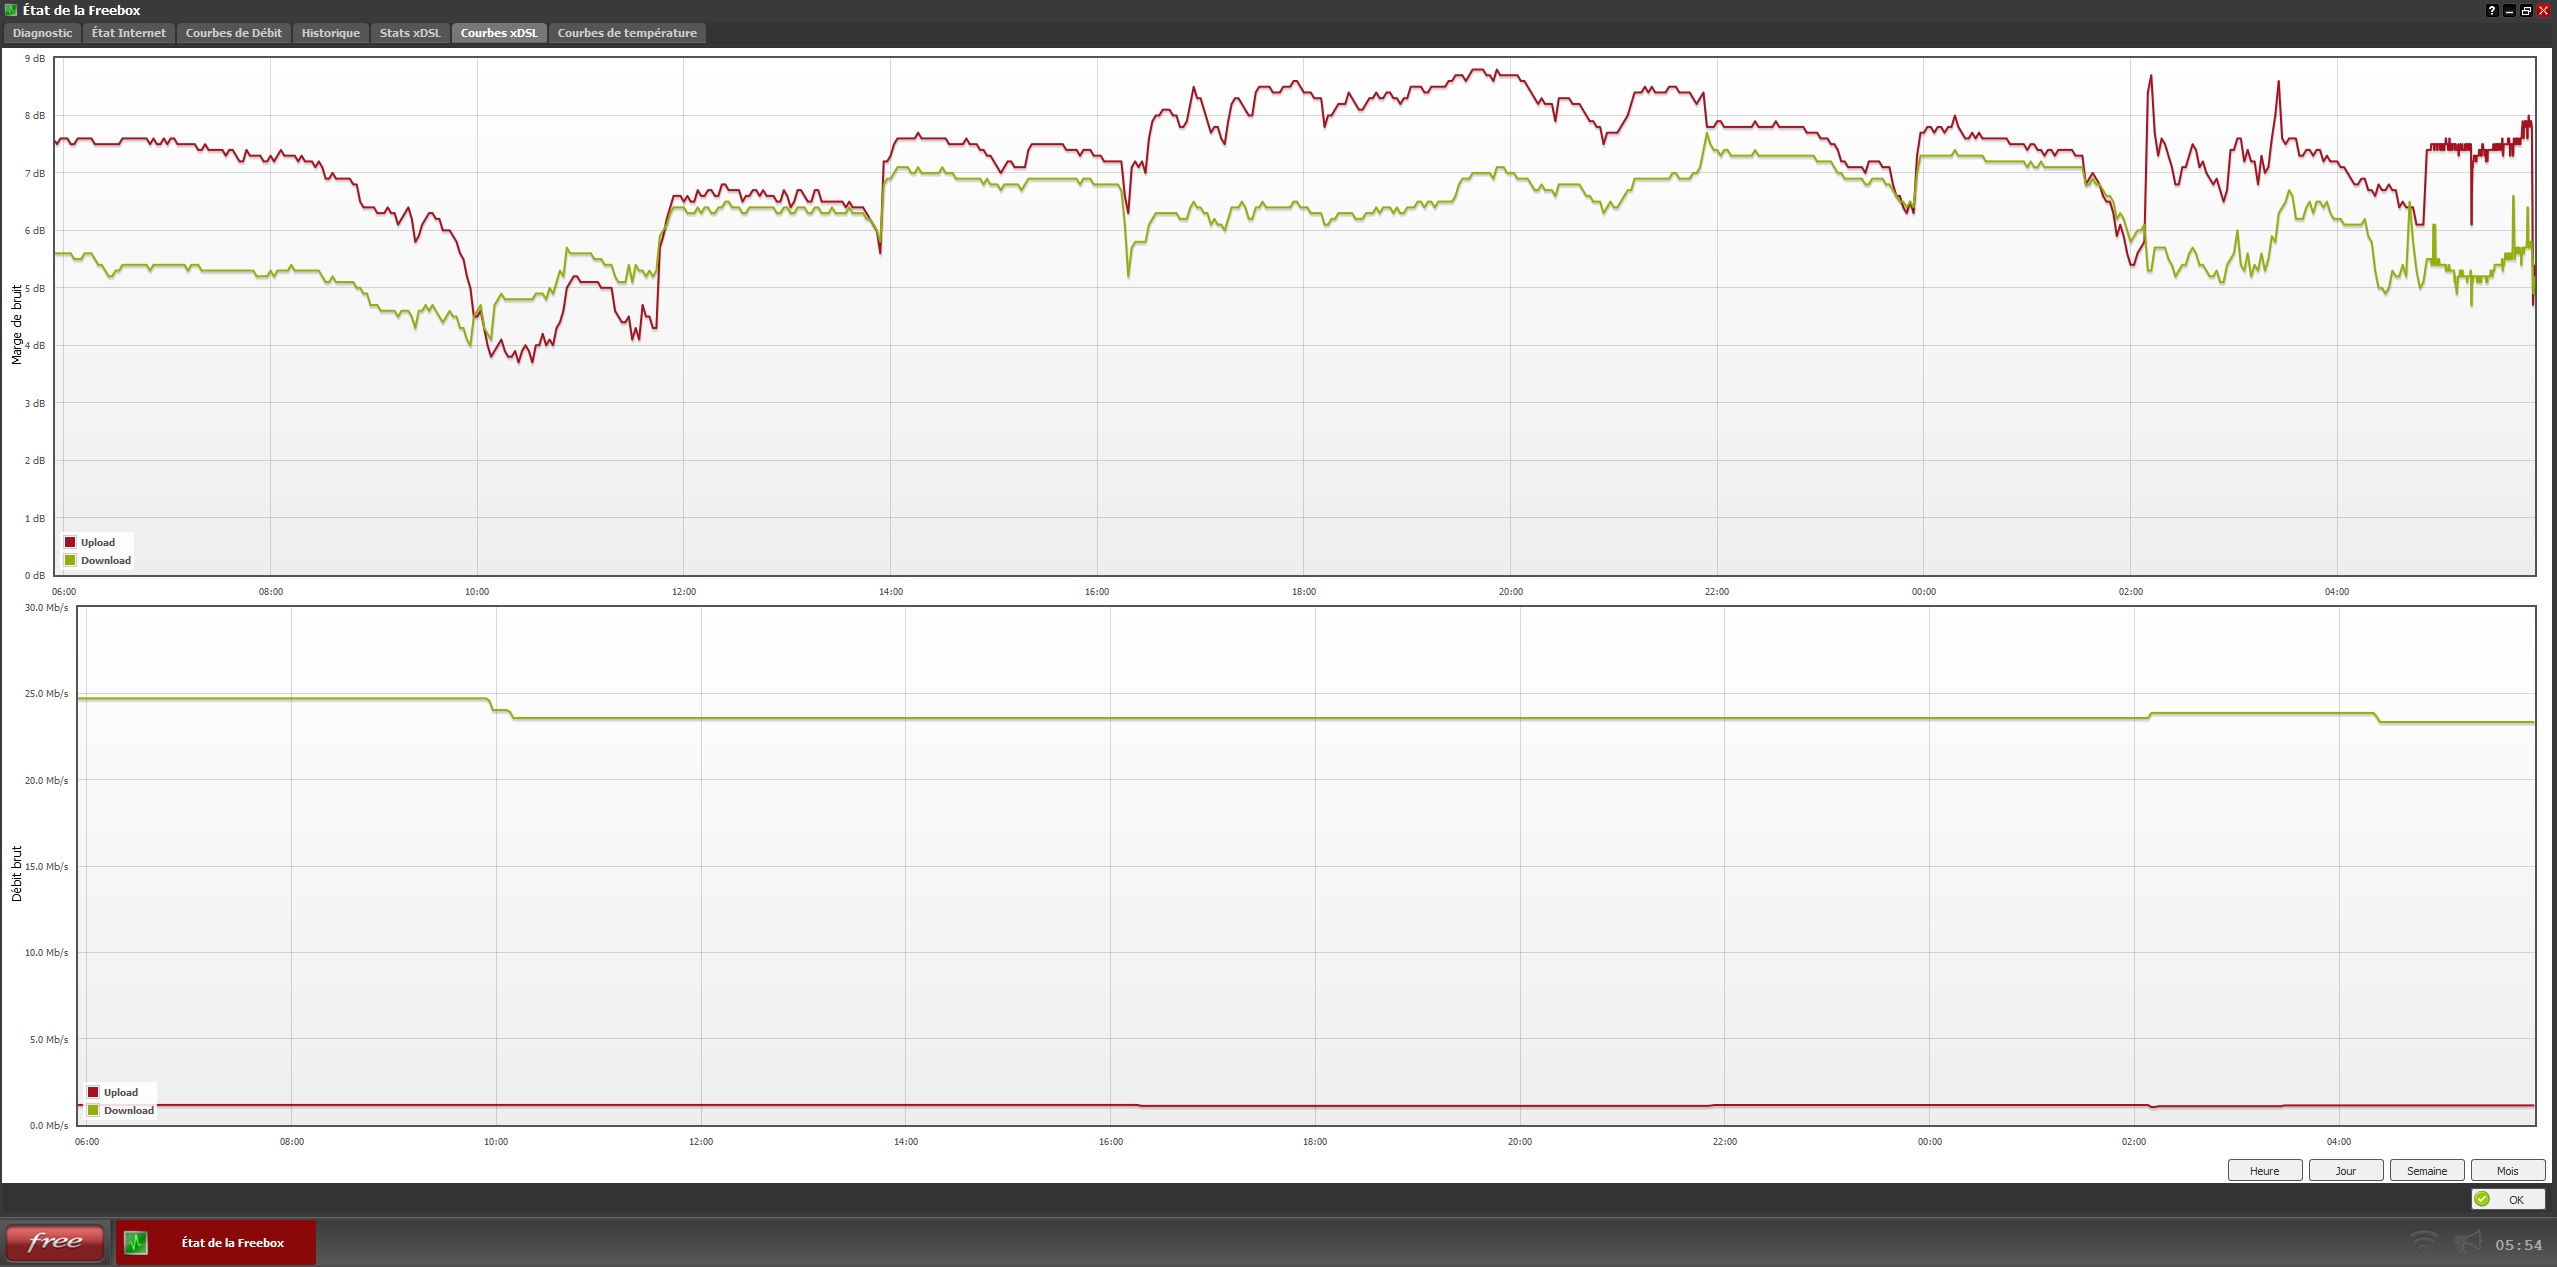Open the Free start menu button
2557x1267 pixels.
(x=55, y=1242)
